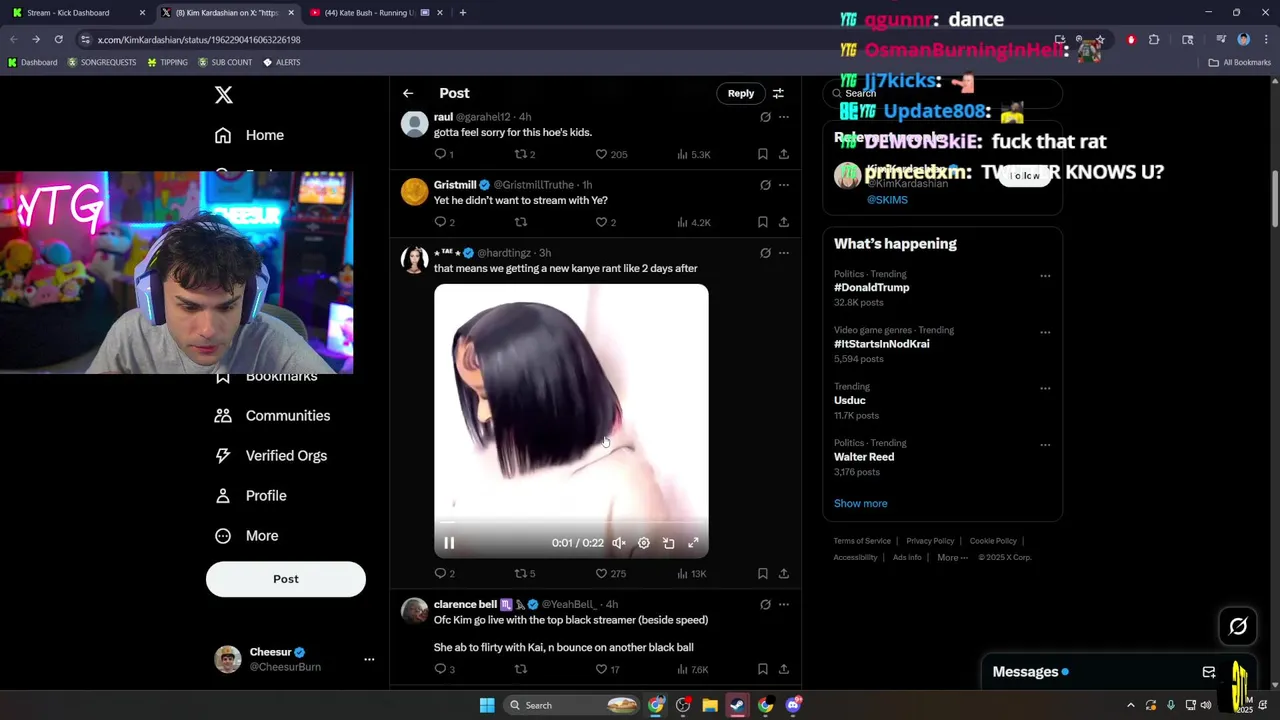Image resolution: width=1280 pixels, height=720 pixels.
Task: Open options for #DonaldTrump trend
Action: click(x=1045, y=276)
